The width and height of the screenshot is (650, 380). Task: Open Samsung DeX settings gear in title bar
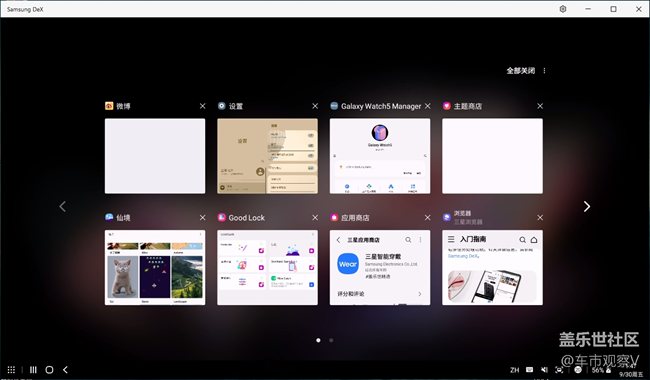pos(563,9)
